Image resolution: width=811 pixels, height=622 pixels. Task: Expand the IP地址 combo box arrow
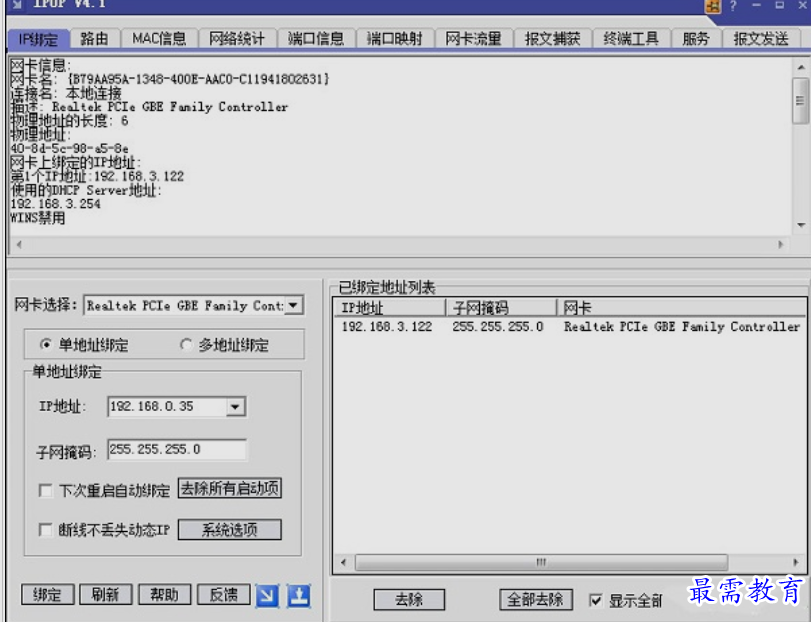click(235, 407)
